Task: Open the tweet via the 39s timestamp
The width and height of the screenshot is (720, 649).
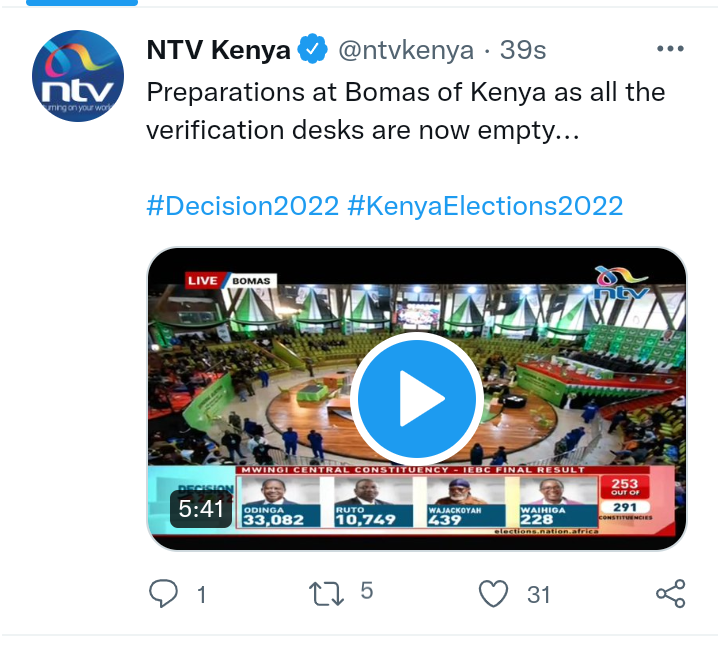Action: (523, 50)
